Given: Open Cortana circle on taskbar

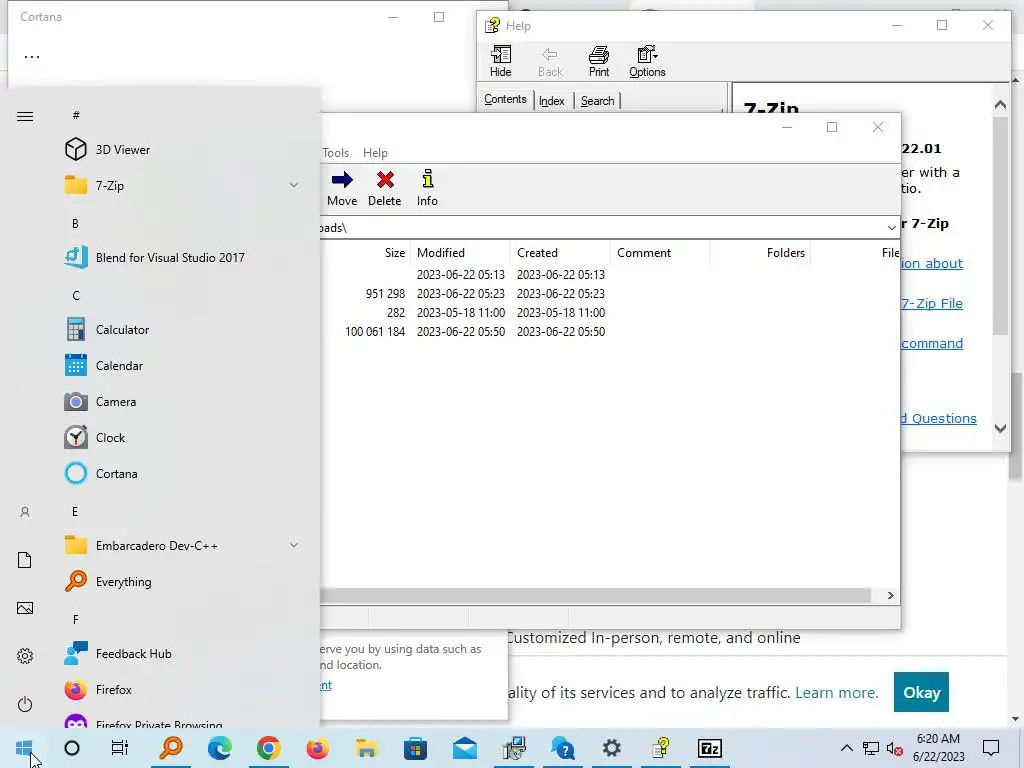Looking at the screenshot, I should click(x=72, y=748).
